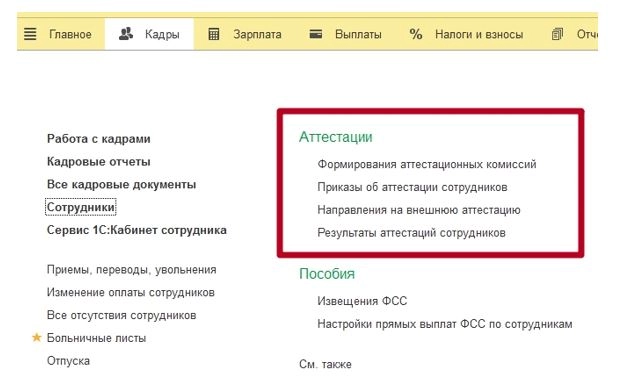Image resolution: width=632 pixels, height=392 pixels.
Task: Click the См. также heading
Action: pyautogui.click(x=325, y=364)
